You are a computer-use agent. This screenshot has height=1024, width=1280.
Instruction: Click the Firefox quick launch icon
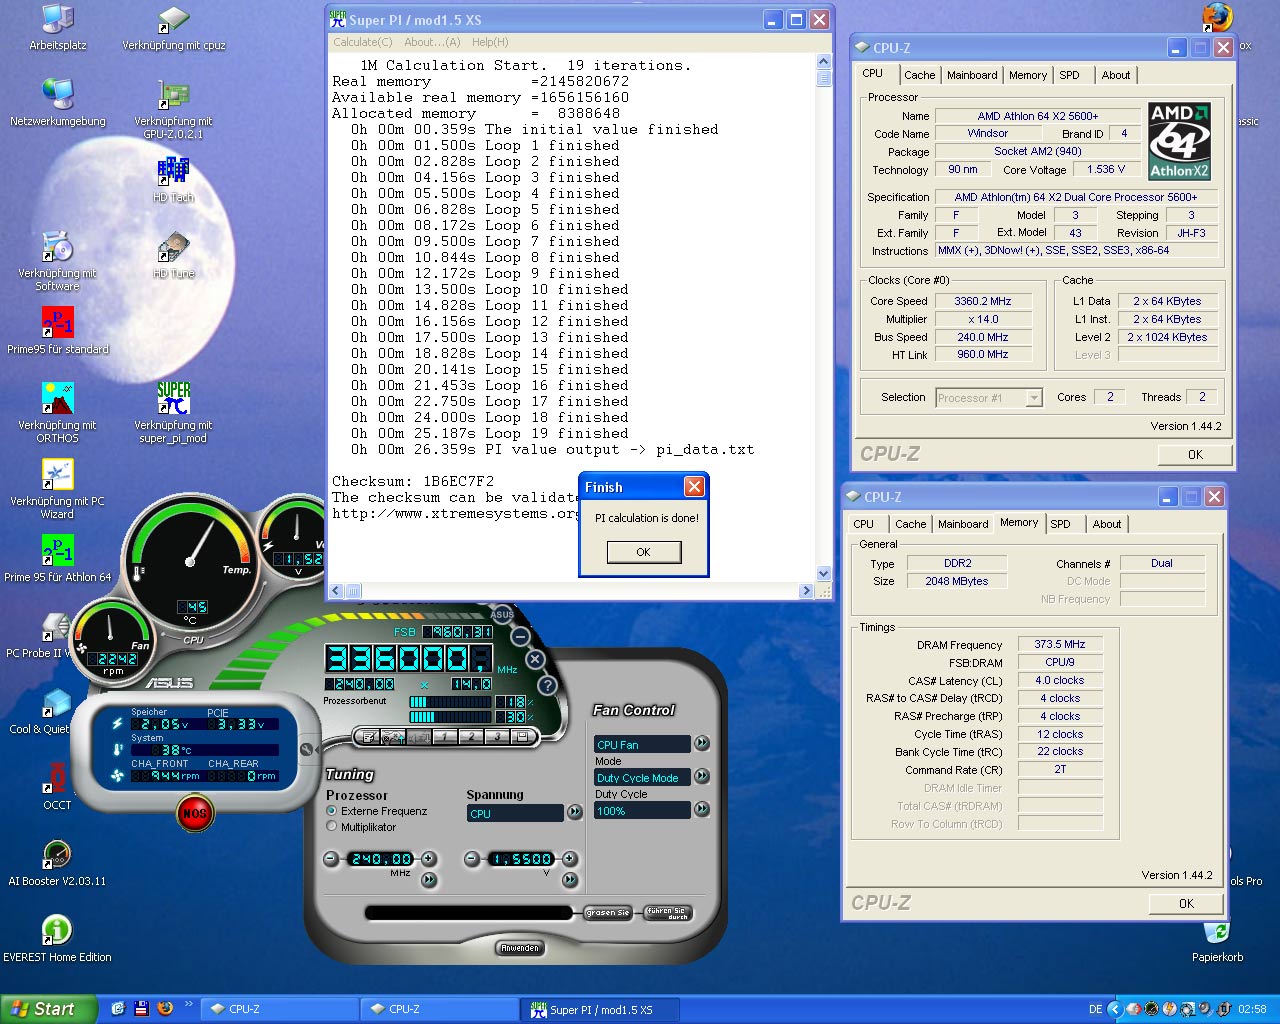coord(165,1008)
